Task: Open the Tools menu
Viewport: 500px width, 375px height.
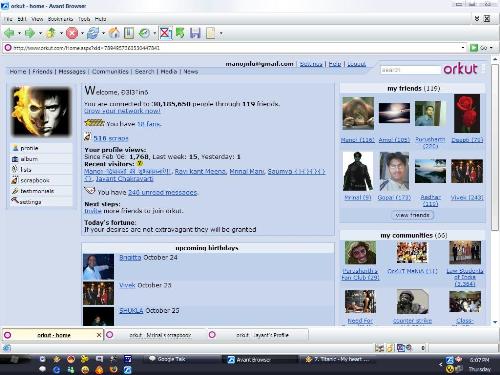Action: click(84, 19)
